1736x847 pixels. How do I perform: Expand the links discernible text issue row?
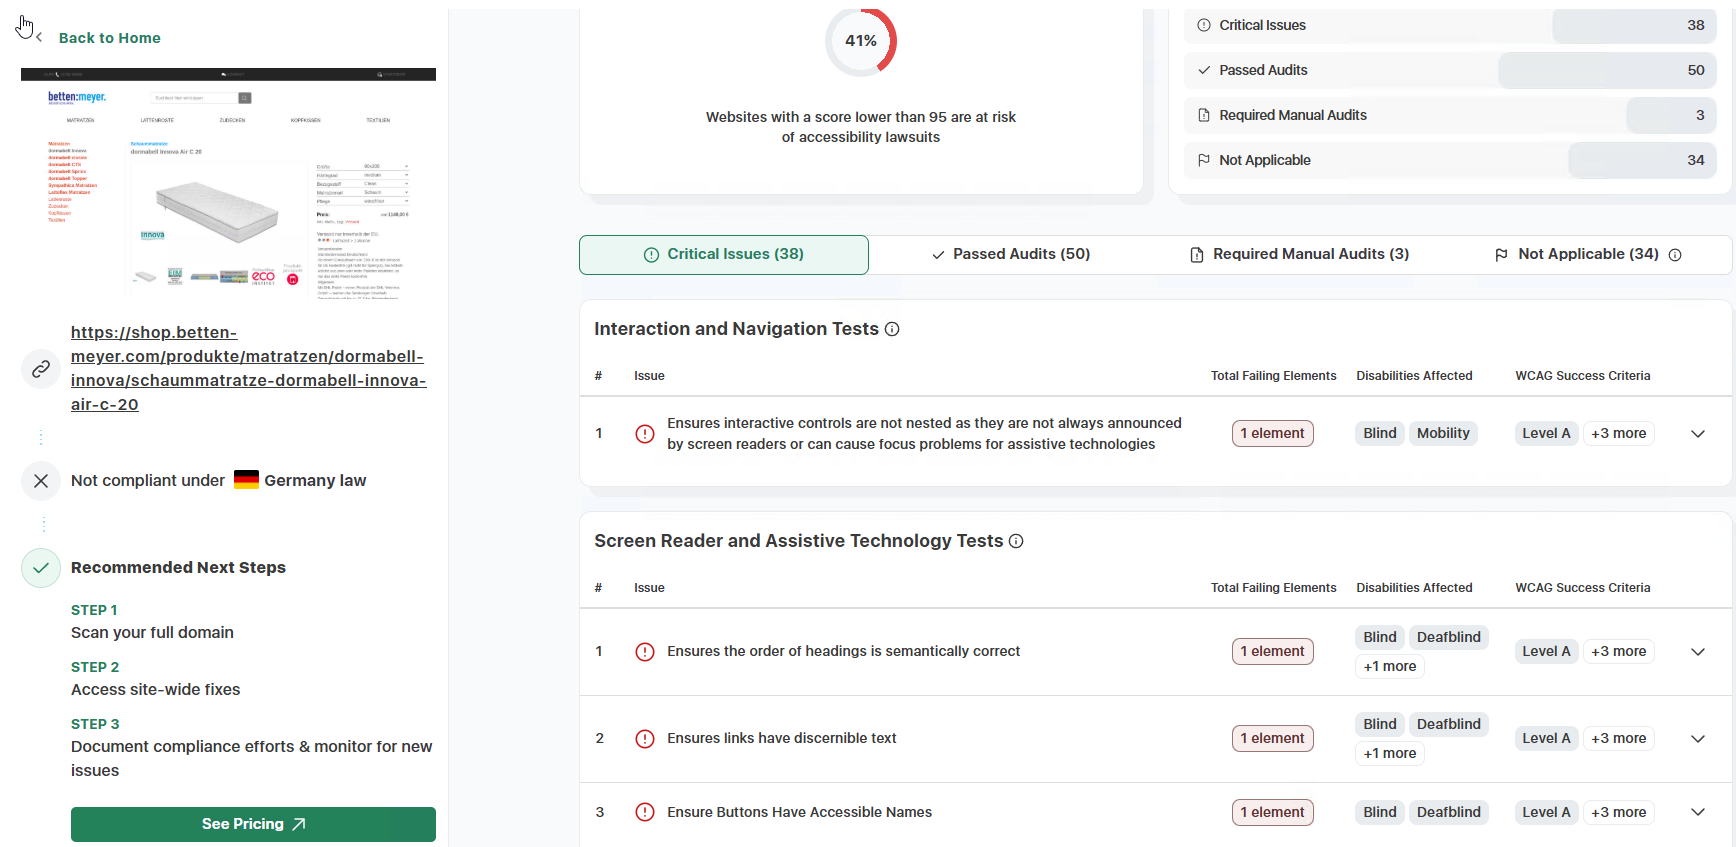pyautogui.click(x=1697, y=739)
